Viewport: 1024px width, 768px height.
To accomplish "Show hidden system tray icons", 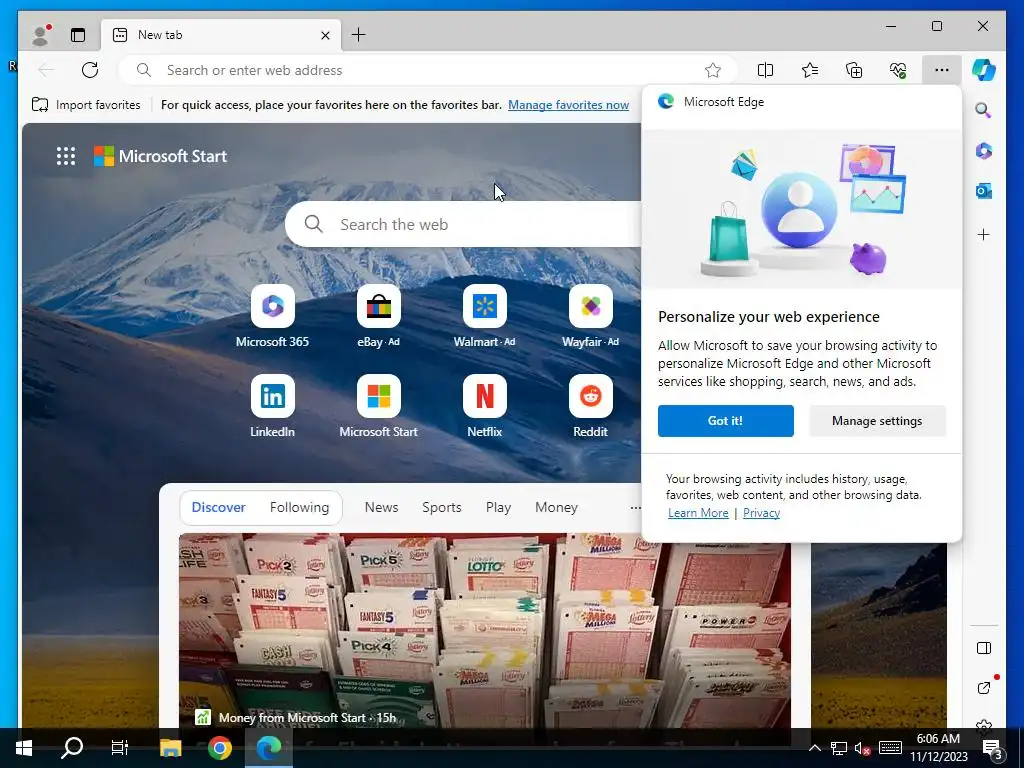I will pyautogui.click(x=814, y=748).
